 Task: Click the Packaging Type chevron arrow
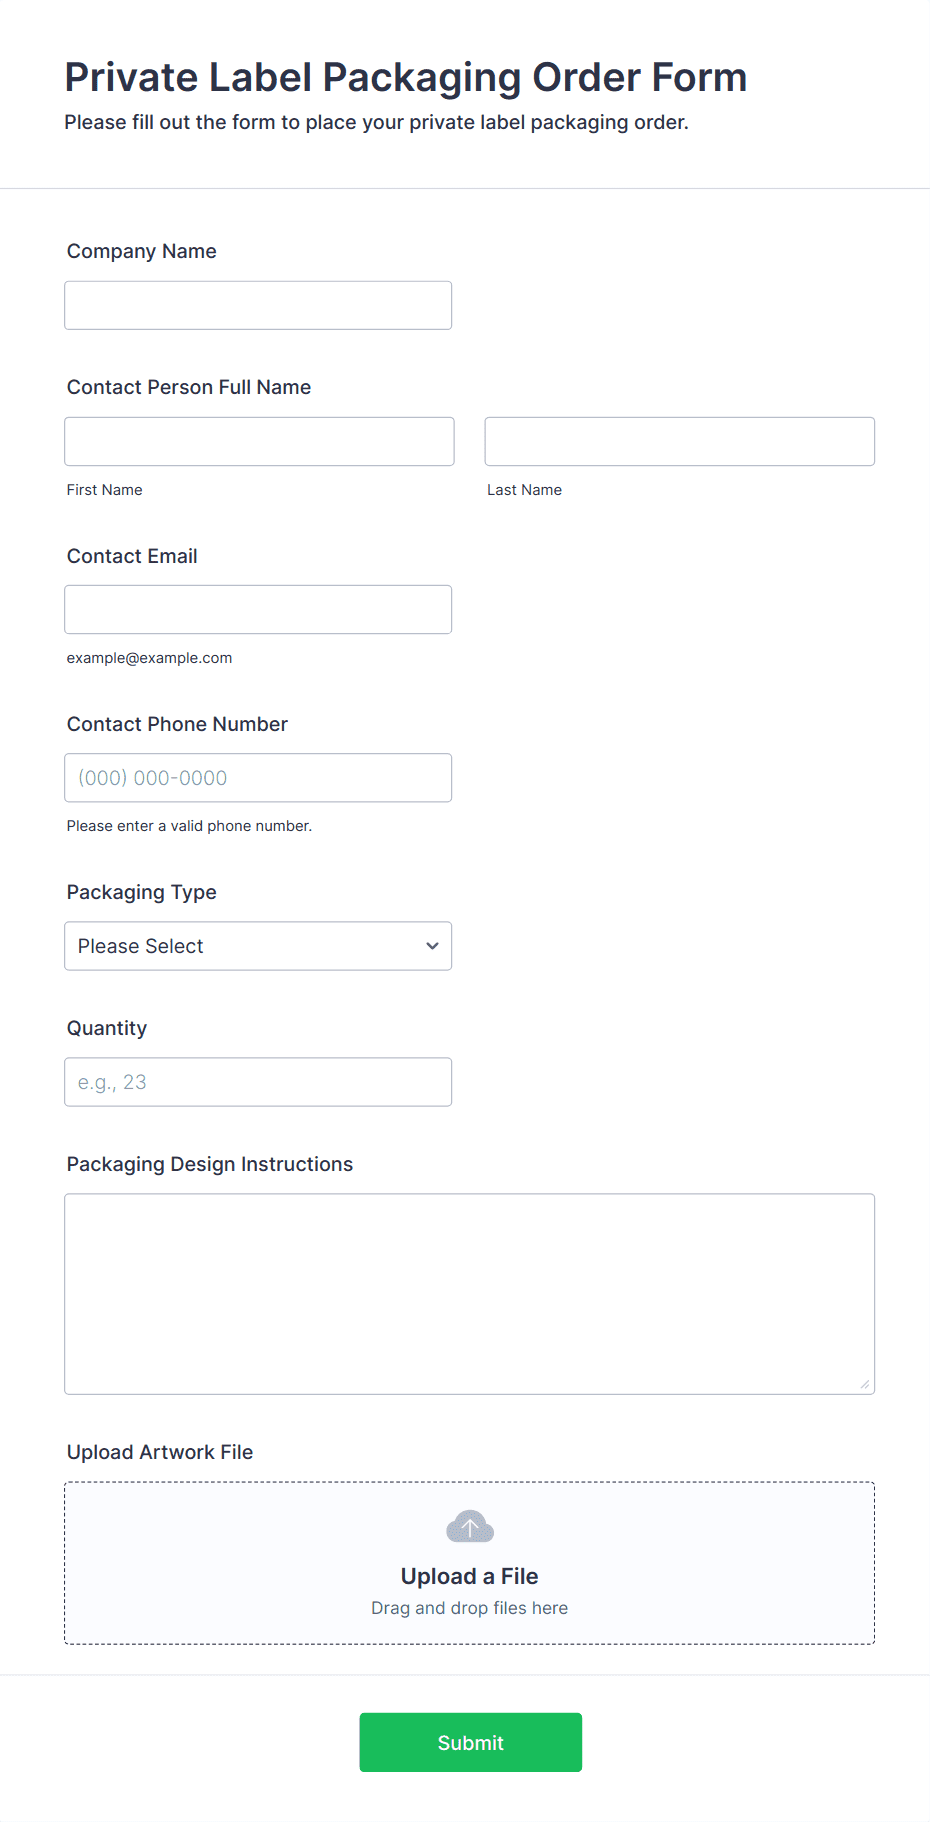[432, 946]
